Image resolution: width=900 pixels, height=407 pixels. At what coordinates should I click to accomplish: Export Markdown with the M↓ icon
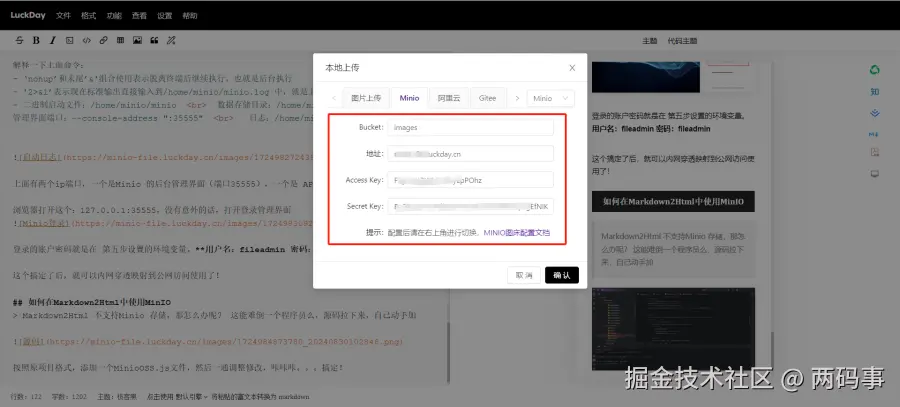tap(875, 134)
